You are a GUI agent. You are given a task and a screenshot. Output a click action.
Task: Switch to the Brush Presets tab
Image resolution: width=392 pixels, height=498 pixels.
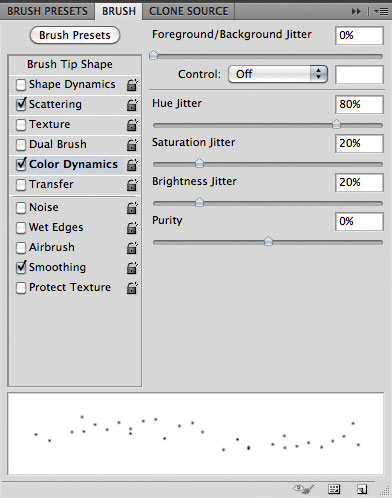pyautogui.click(x=47, y=11)
